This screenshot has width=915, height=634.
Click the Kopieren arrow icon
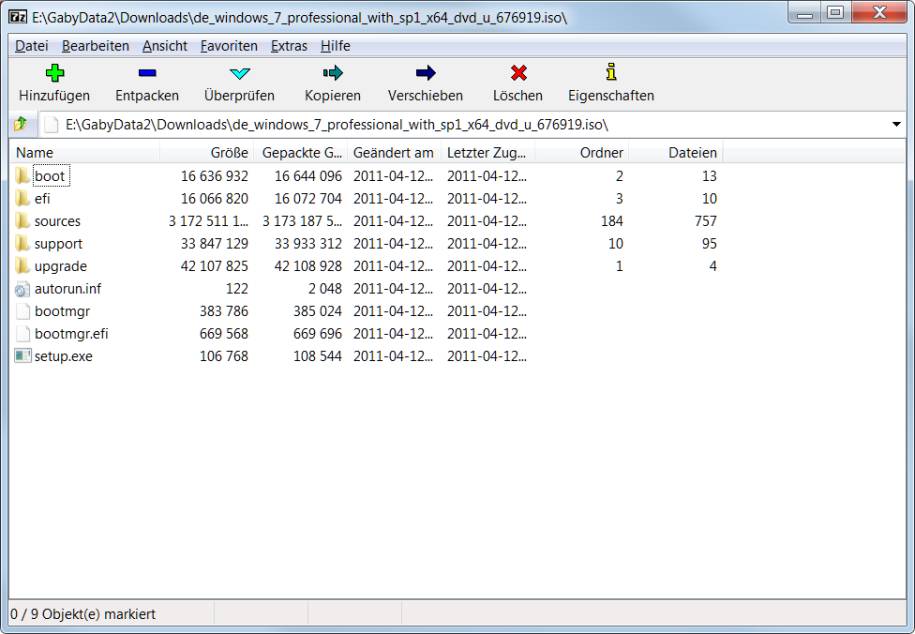point(333,73)
